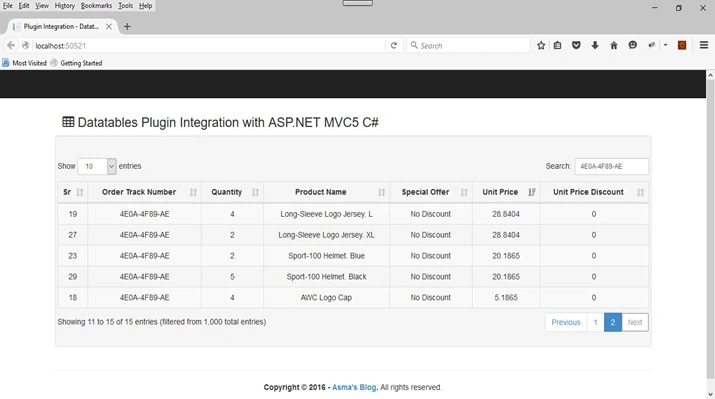Select the Long-Sleeve Logo Jersey, L cell
Image resolution: width=715 pixels, height=399 pixels.
(326, 214)
